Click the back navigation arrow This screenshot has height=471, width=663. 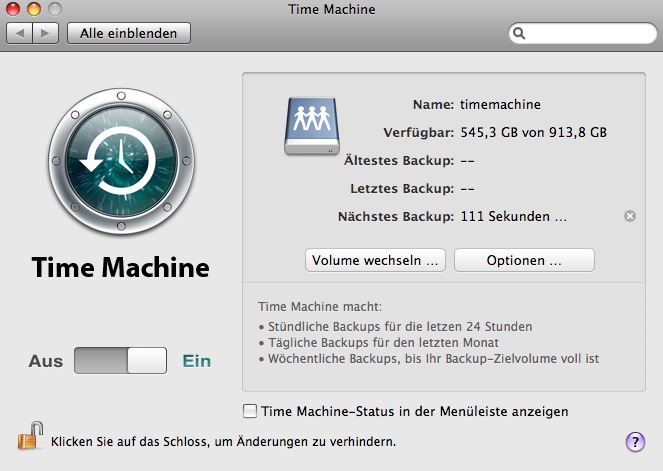20,33
